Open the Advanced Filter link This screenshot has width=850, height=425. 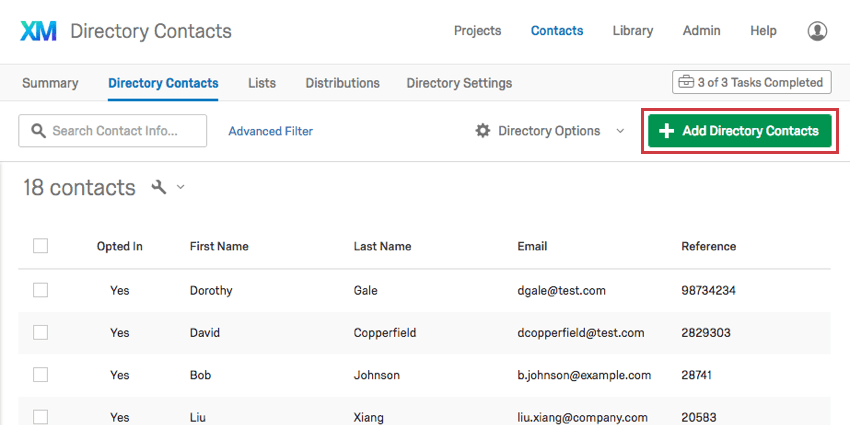[x=271, y=131]
